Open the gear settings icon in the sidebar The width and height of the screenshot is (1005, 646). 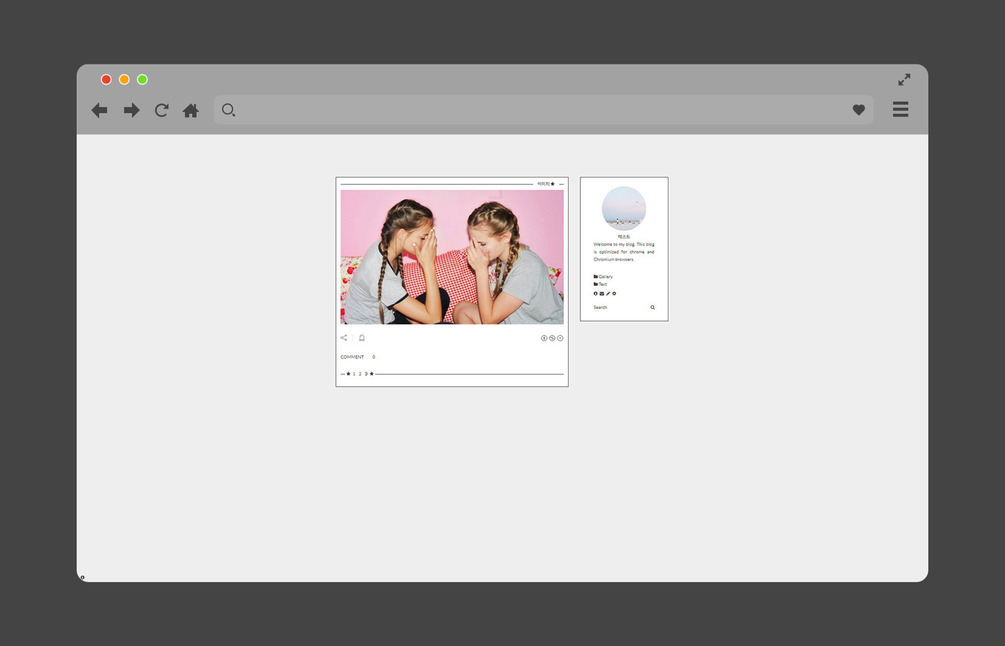tap(614, 294)
